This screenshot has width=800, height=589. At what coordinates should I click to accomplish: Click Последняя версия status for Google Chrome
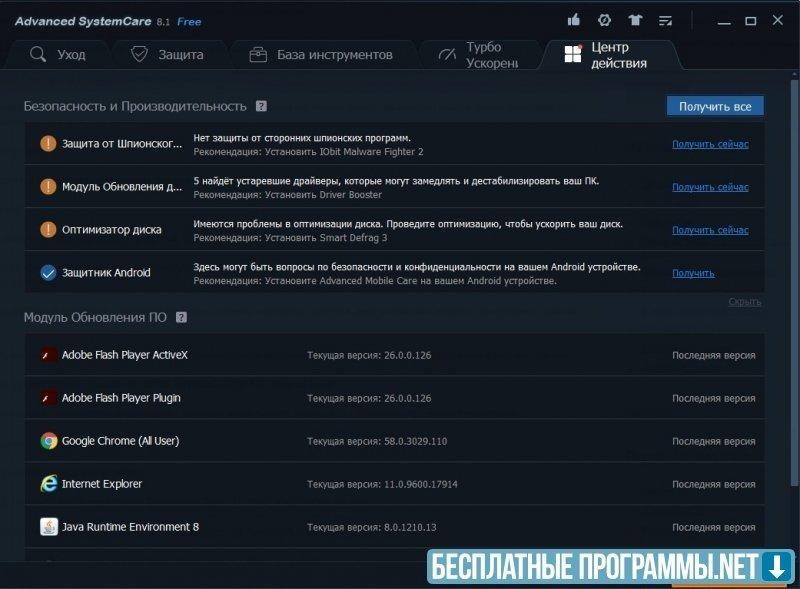[713, 441]
